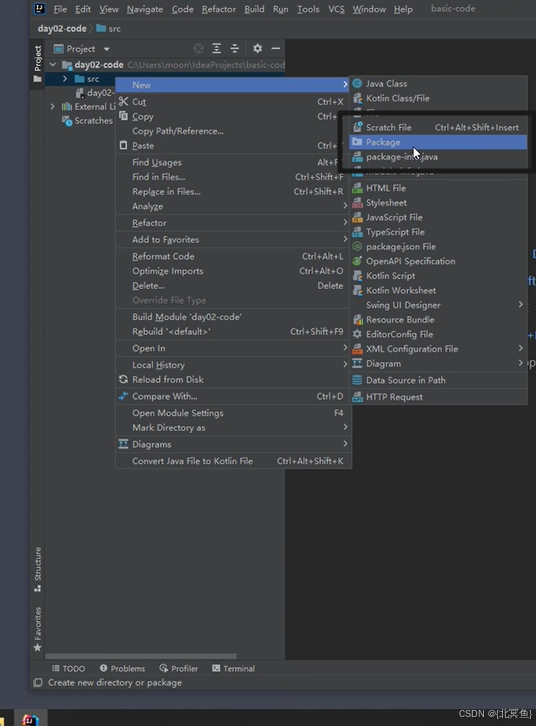Image resolution: width=536 pixels, height=726 pixels.
Task: Select Convert Java File to Kotlin File
Action: (232, 461)
